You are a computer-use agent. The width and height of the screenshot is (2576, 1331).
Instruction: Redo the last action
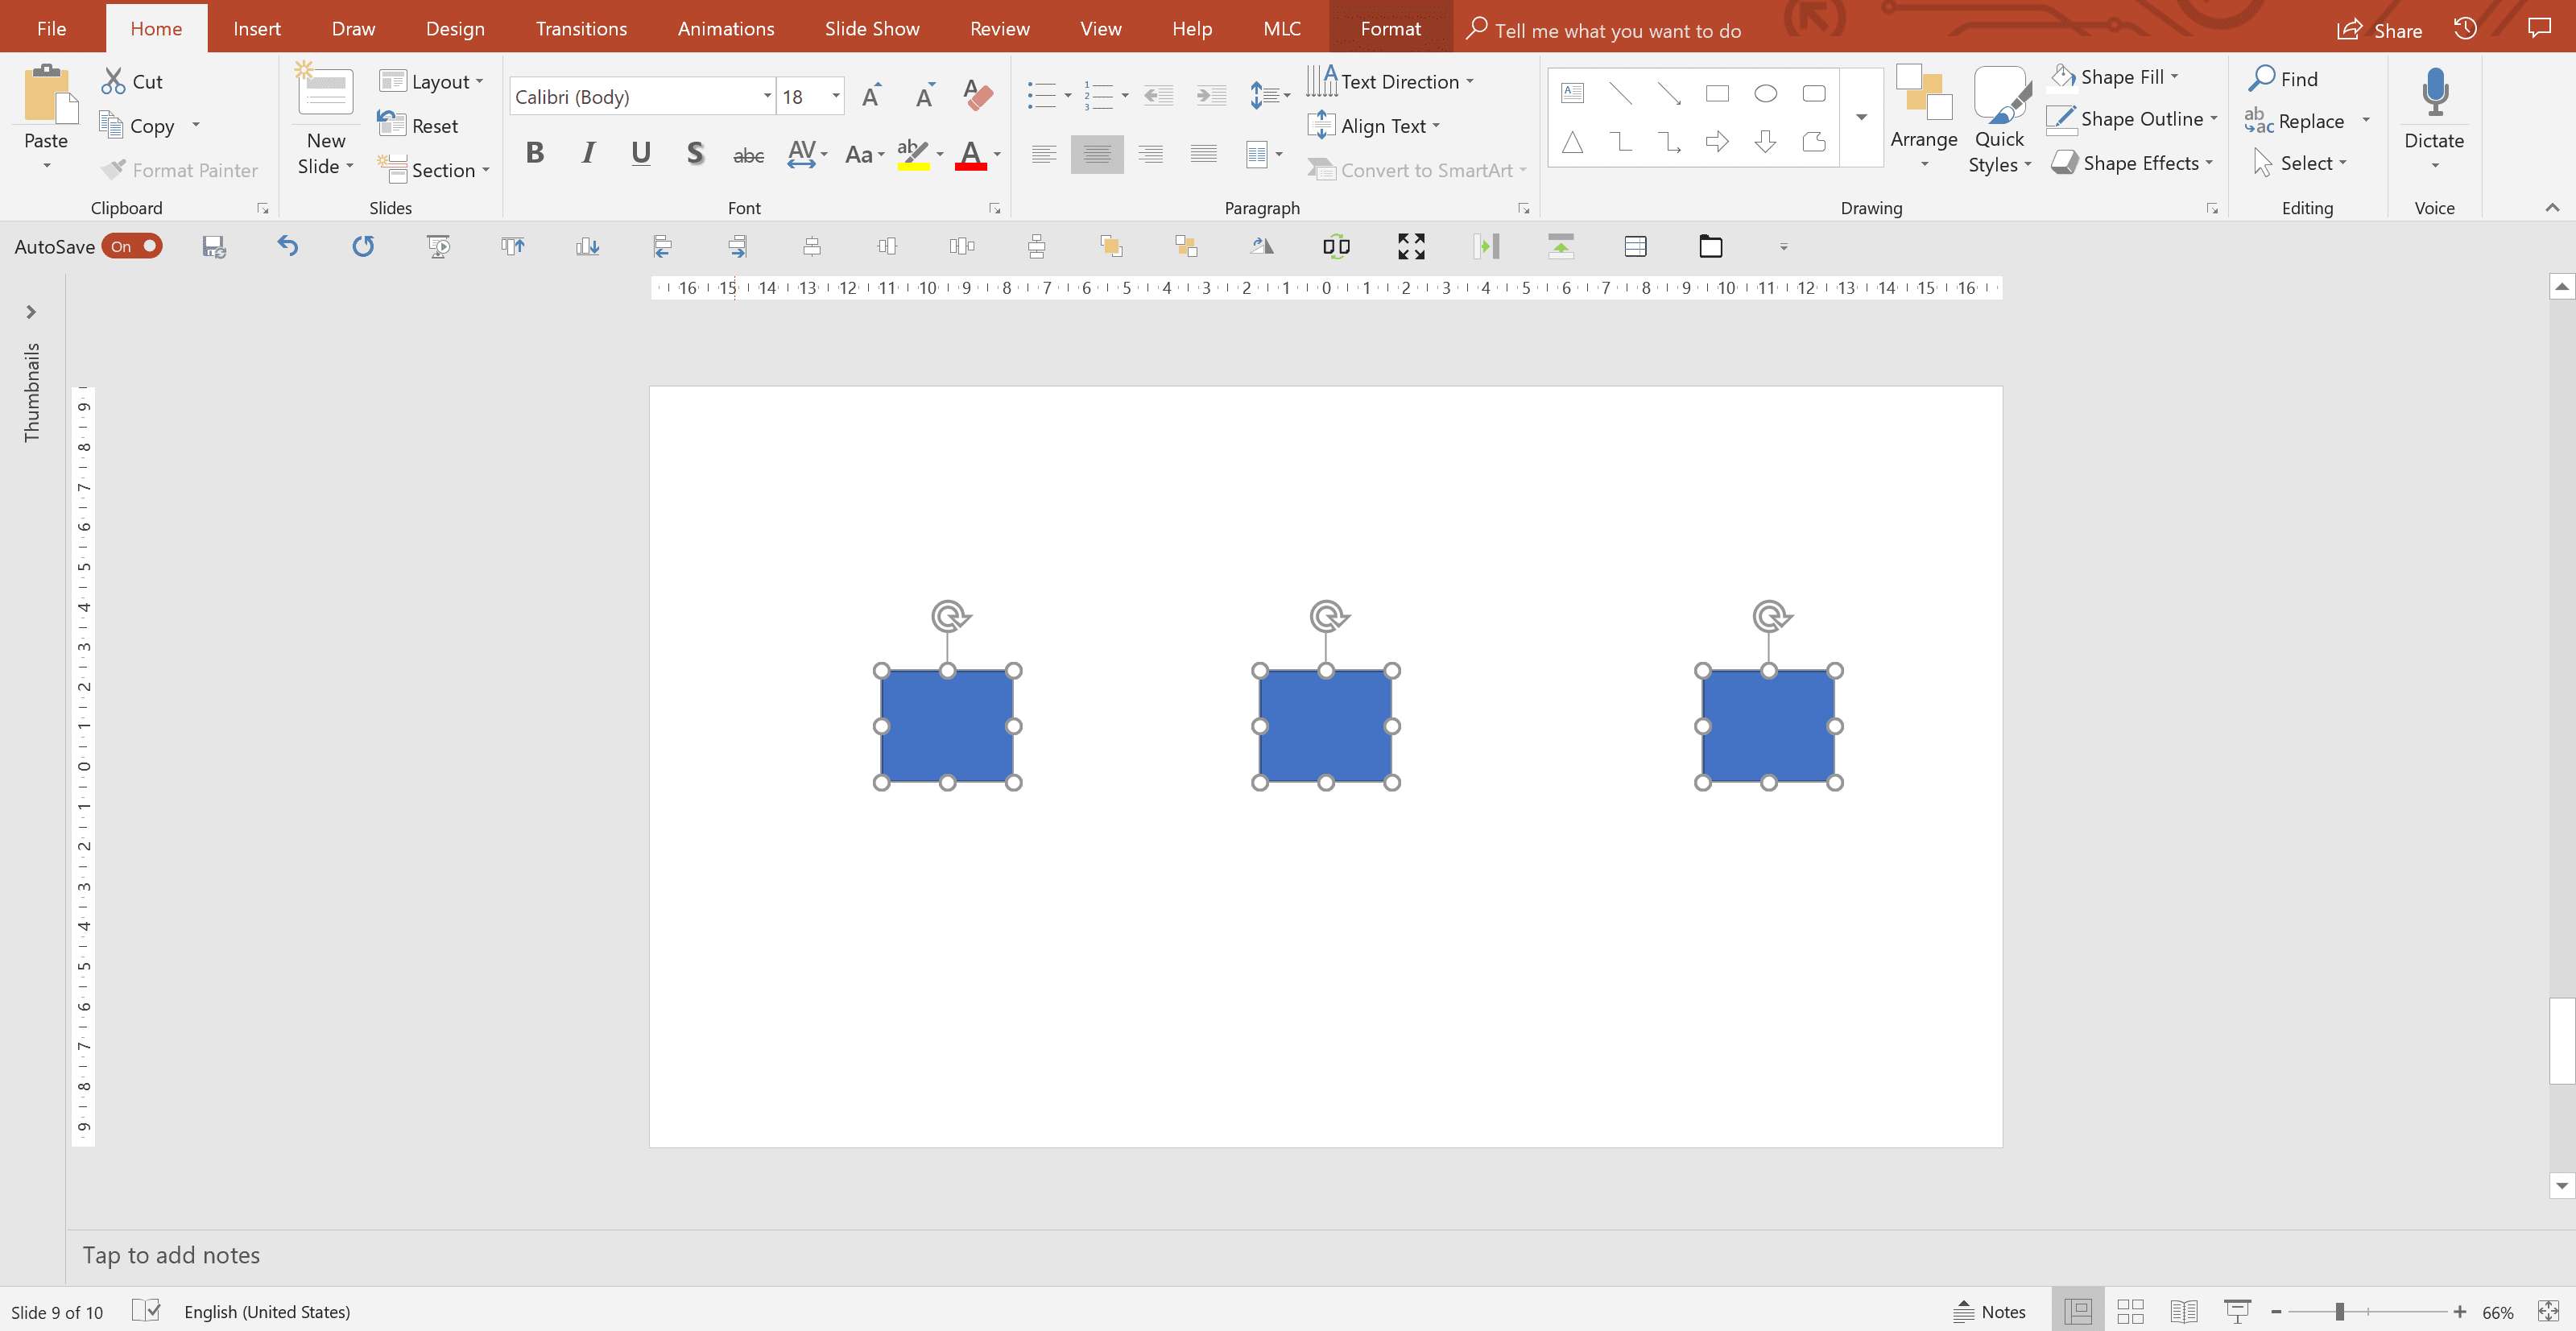(x=363, y=246)
